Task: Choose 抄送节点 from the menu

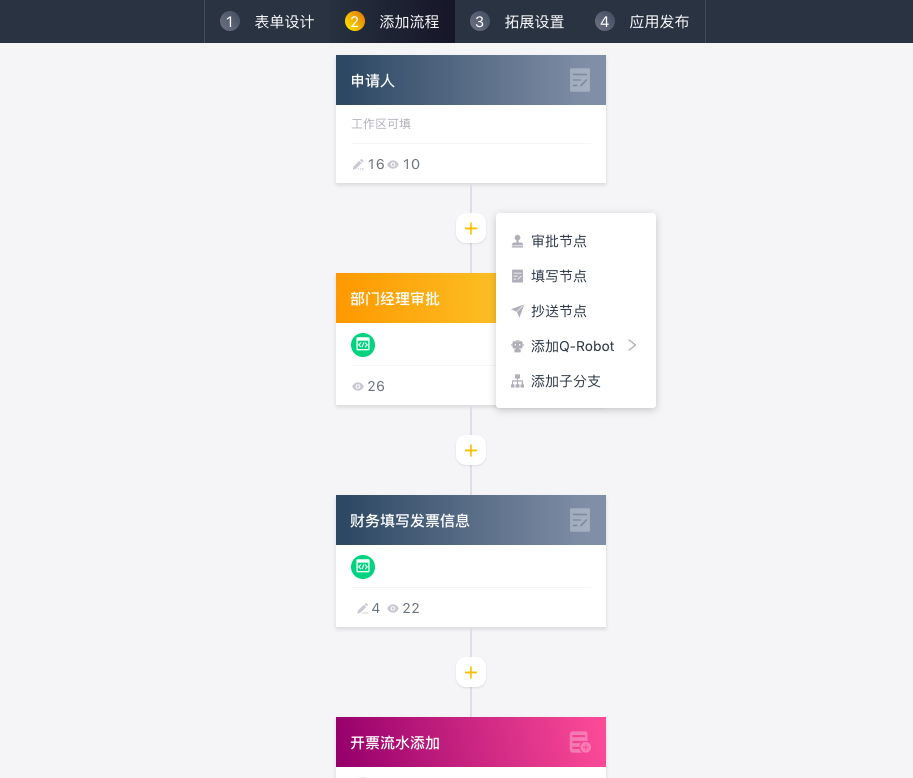Action: tap(576, 311)
